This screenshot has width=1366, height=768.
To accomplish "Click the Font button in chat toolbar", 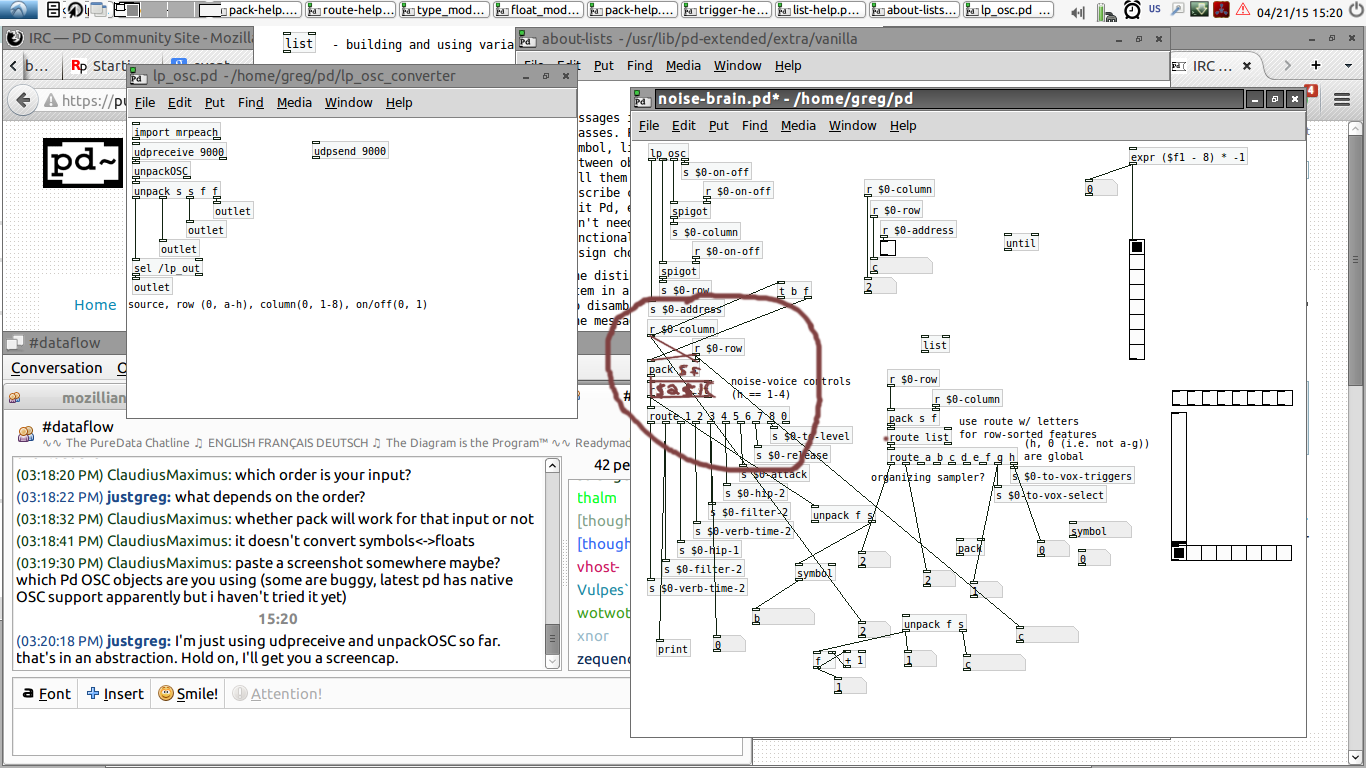I will (46, 693).
